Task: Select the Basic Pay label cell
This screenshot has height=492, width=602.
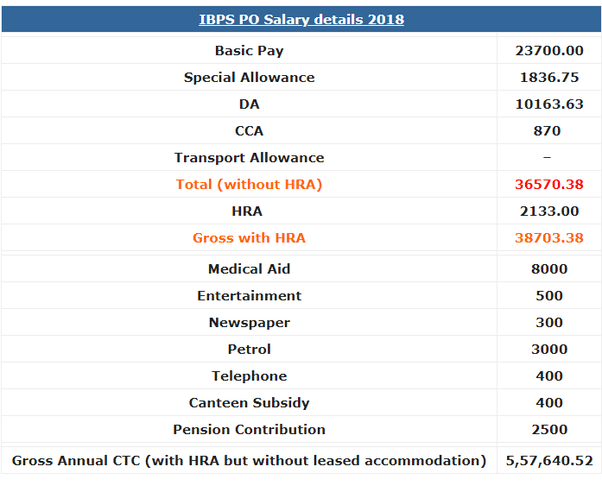Action: (249, 51)
